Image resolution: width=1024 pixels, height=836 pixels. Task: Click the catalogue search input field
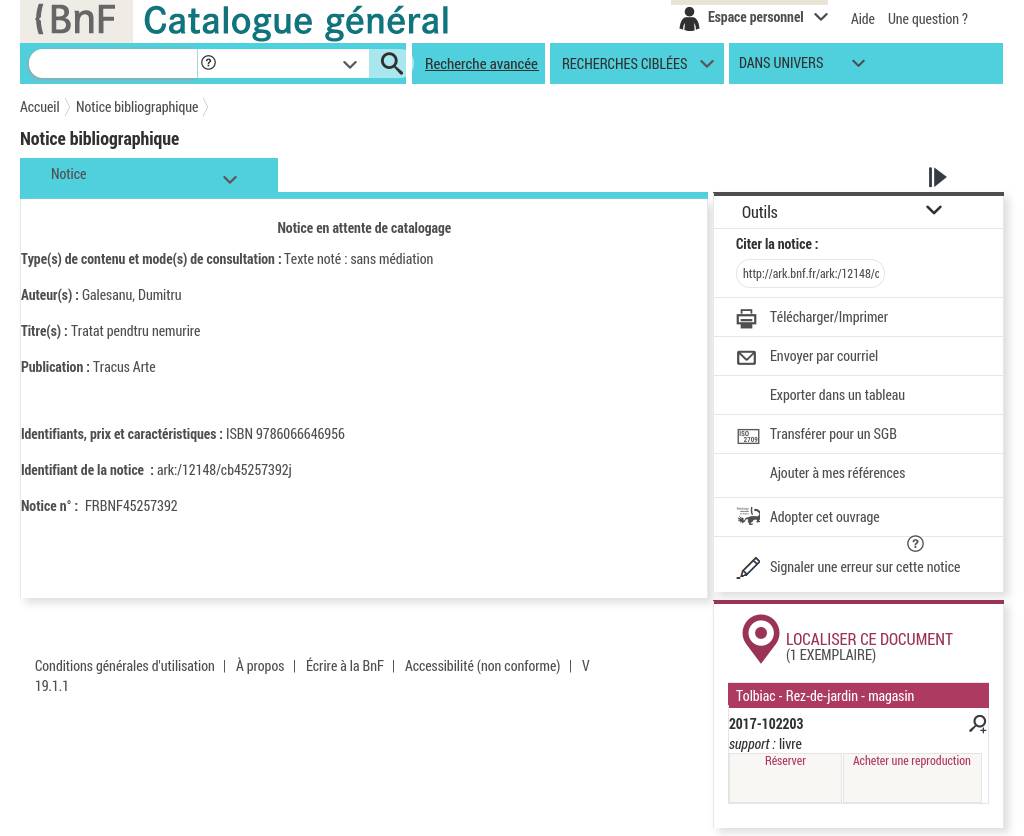click(x=112, y=64)
